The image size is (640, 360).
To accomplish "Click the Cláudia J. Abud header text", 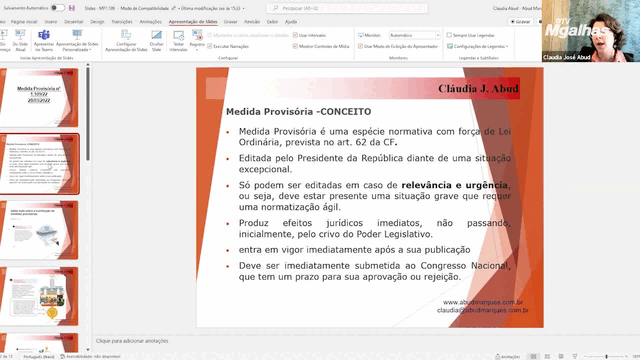I will coord(478,89).
